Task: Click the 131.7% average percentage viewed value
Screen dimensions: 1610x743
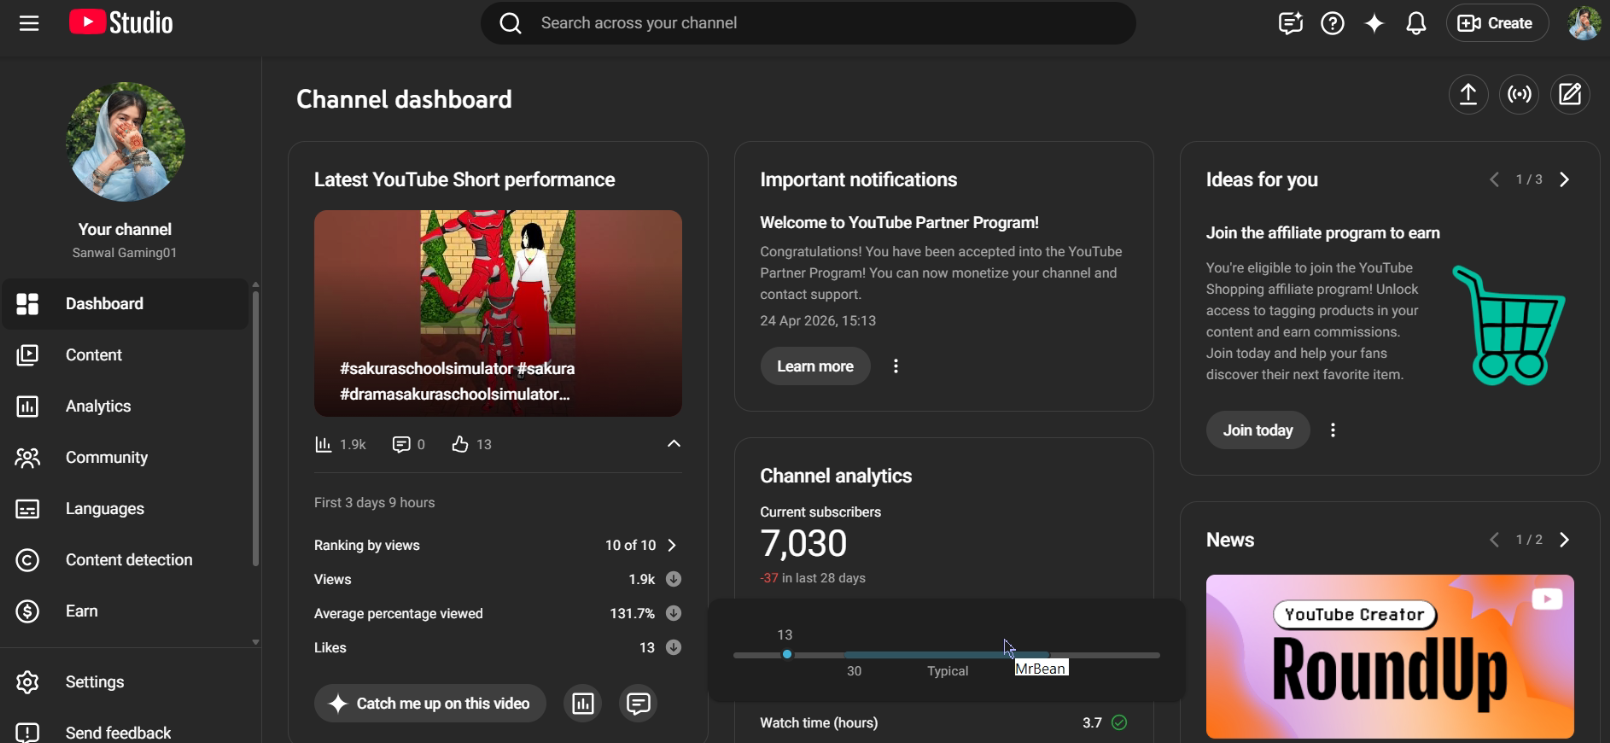Action: click(x=632, y=613)
